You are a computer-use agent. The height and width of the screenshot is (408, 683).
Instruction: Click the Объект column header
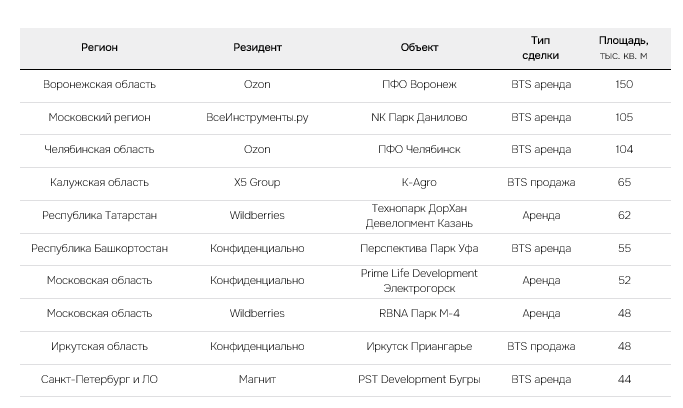point(419,48)
